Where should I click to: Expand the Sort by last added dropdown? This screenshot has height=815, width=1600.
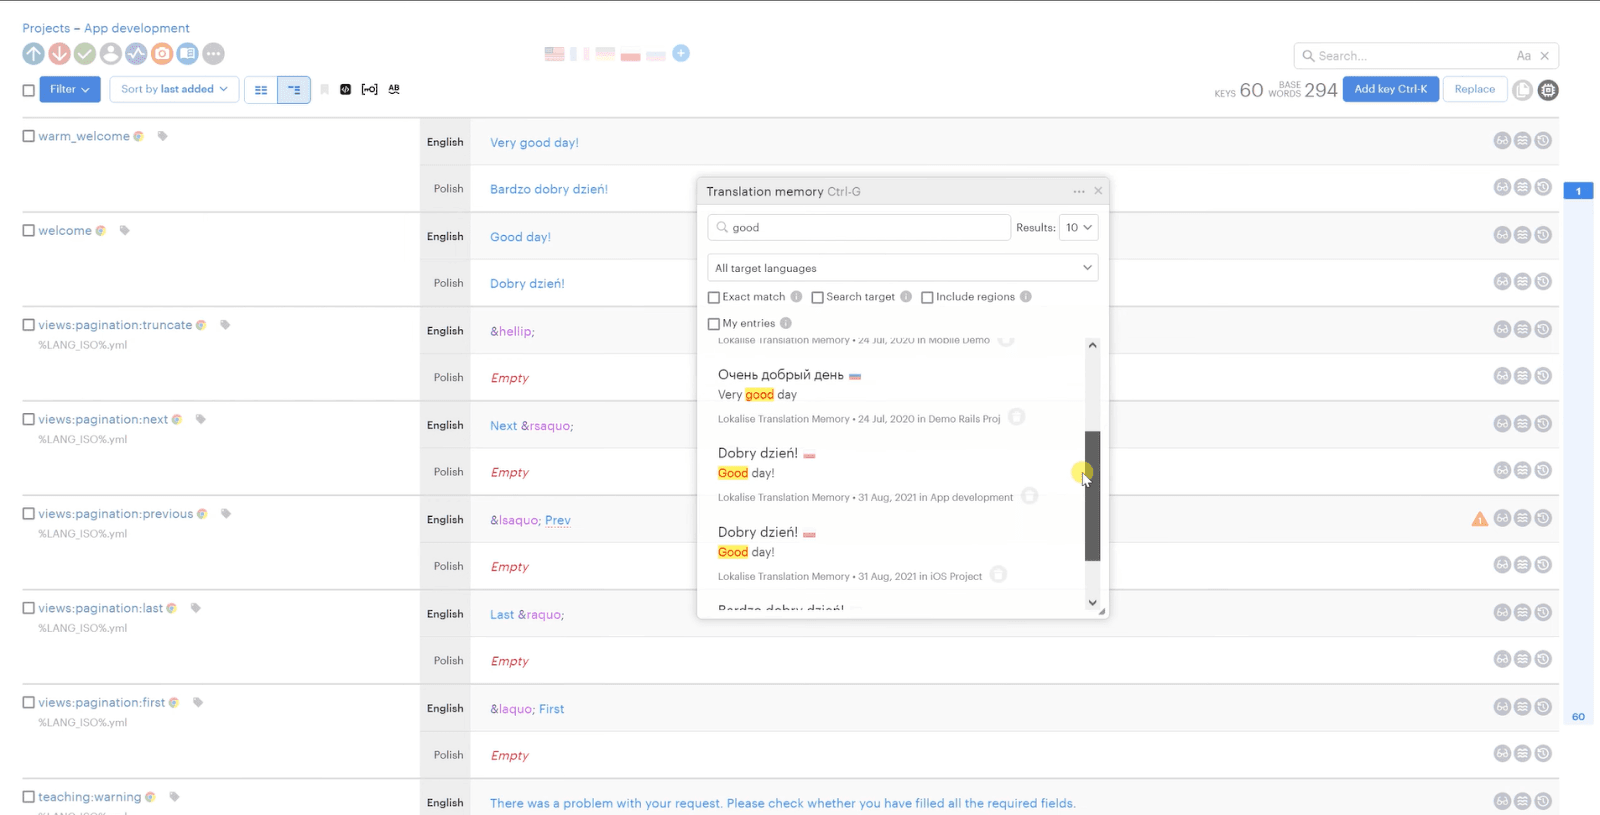tap(174, 89)
